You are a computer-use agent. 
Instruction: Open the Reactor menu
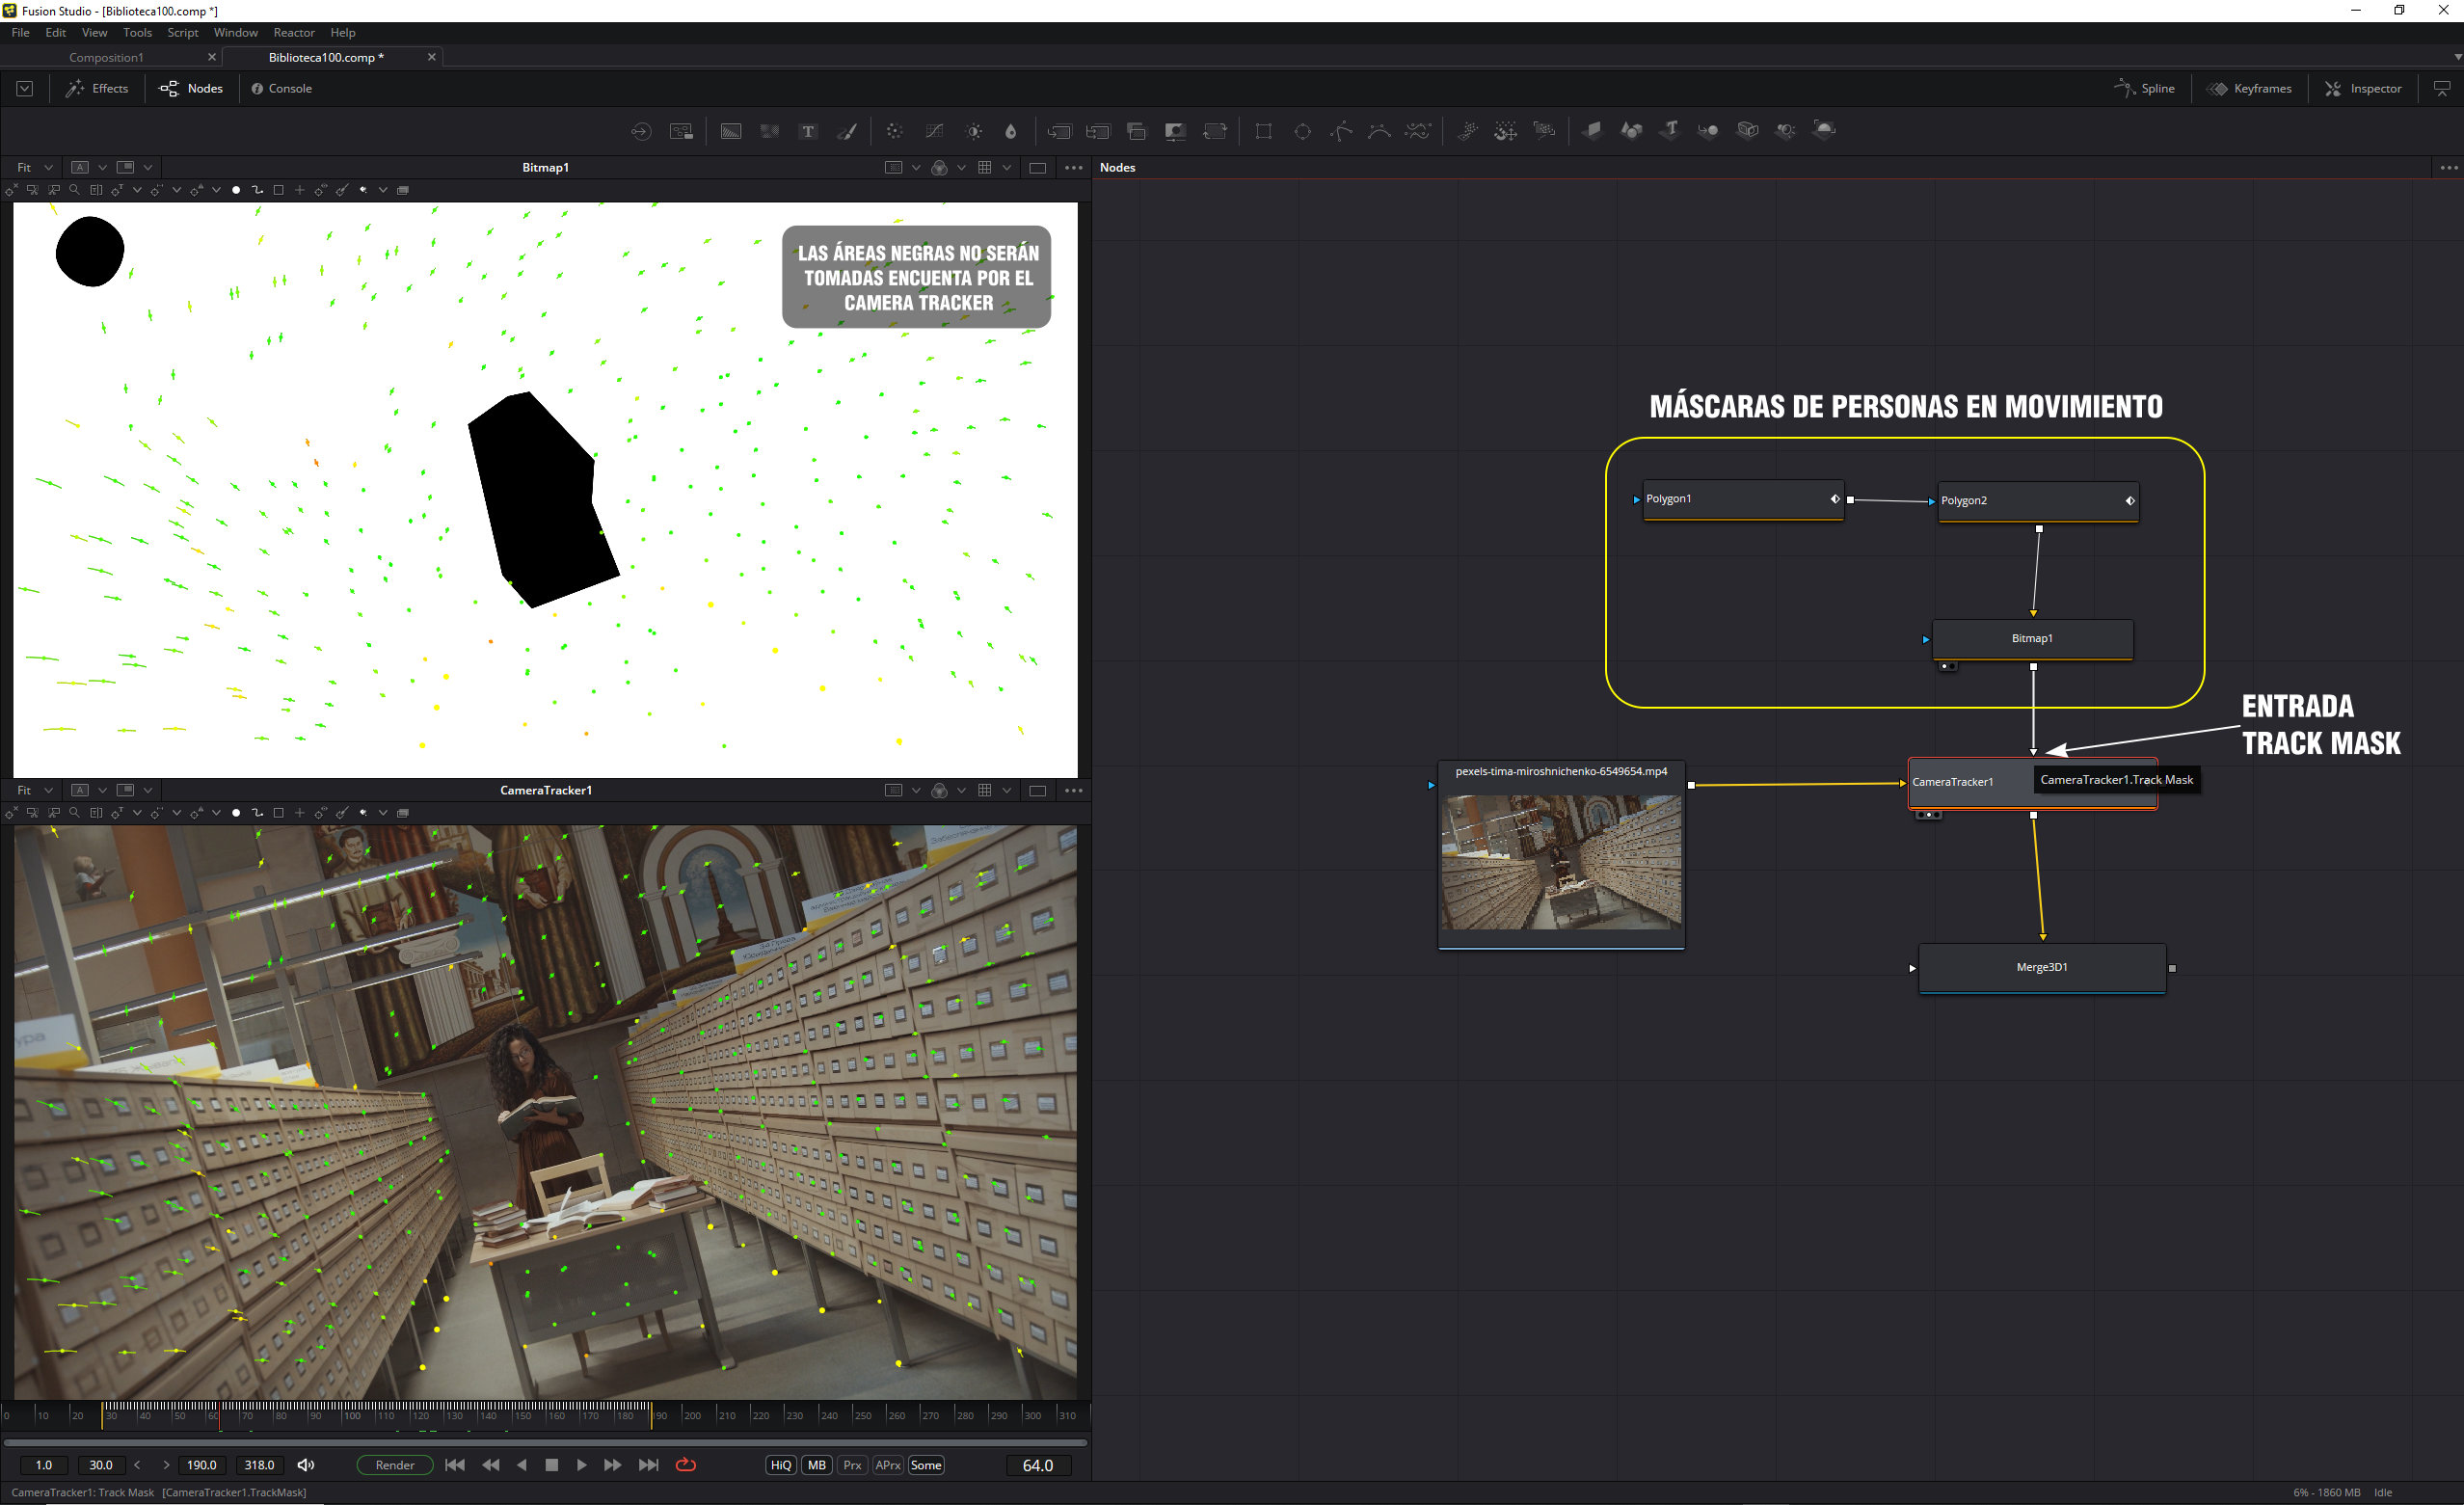[x=294, y=32]
